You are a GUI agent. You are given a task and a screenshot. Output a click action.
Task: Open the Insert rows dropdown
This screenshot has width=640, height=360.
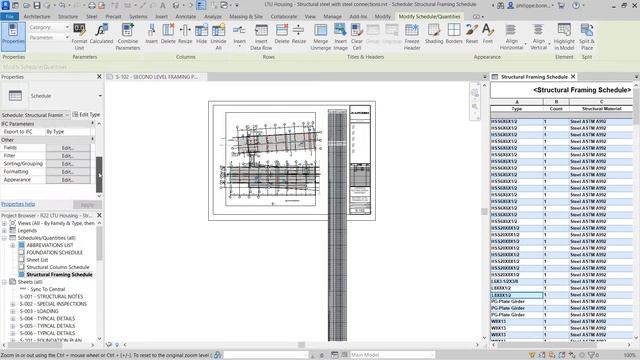pyautogui.click(x=240, y=46)
